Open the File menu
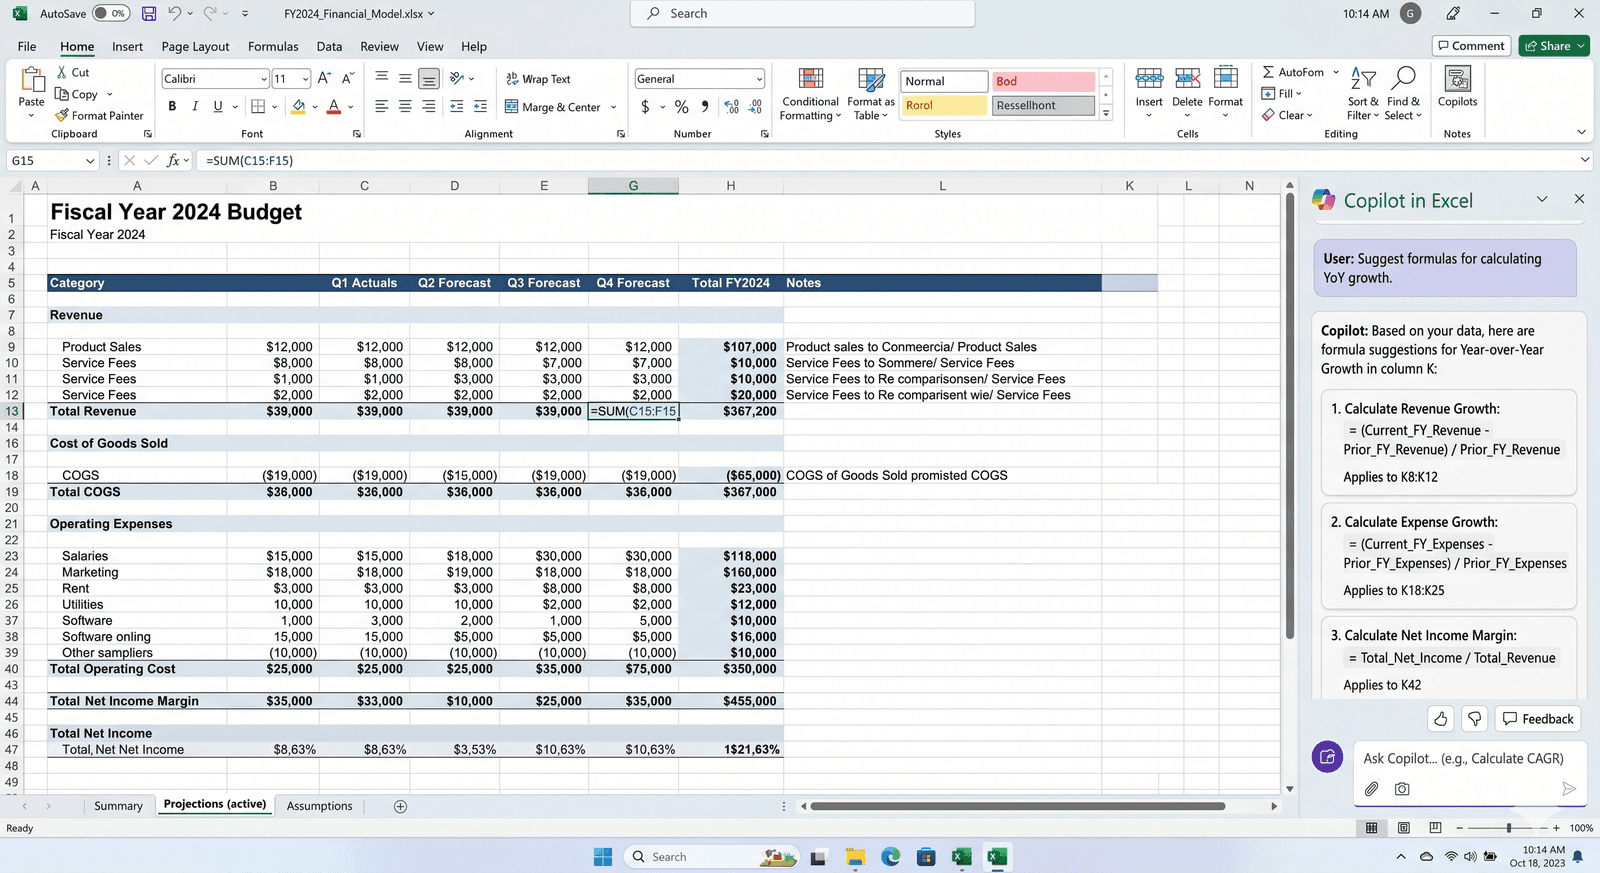Image resolution: width=1600 pixels, height=873 pixels. (27, 46)
